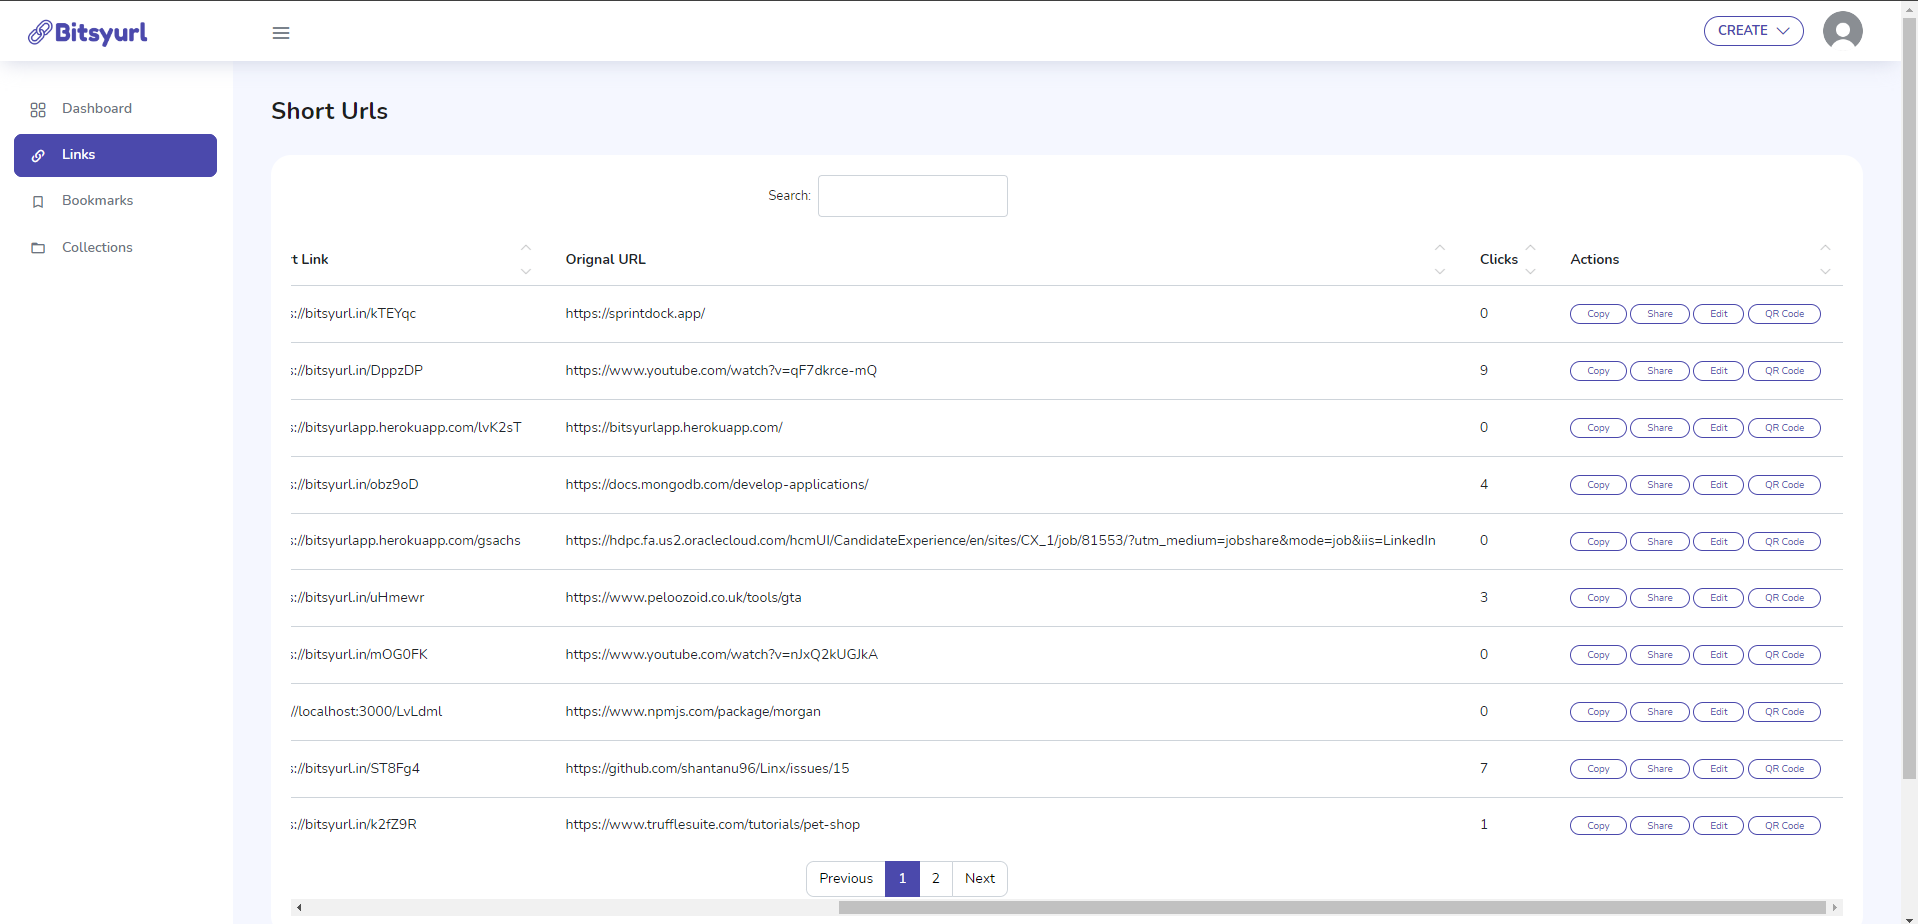
Task: Edit the mOG0FK short link
Action: 1718,655
